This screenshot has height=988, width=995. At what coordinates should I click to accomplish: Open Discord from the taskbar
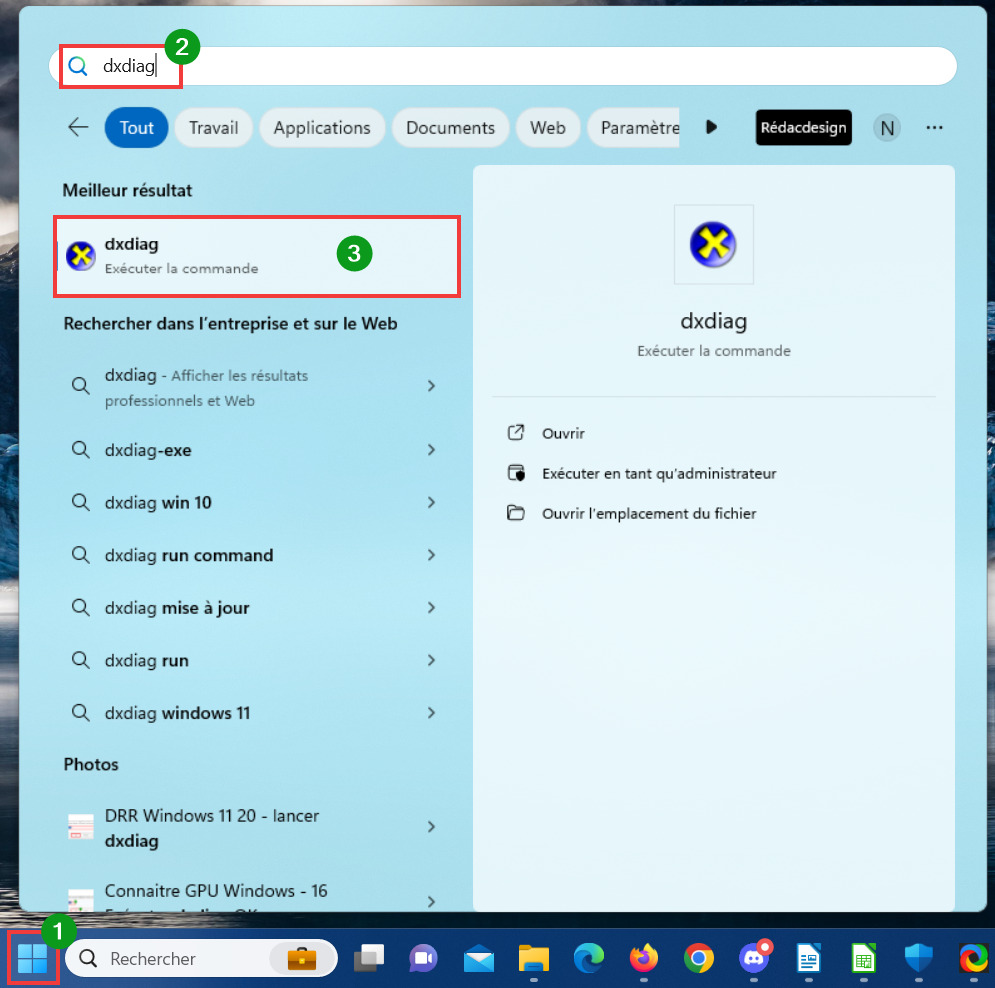[x=754, y=958]
